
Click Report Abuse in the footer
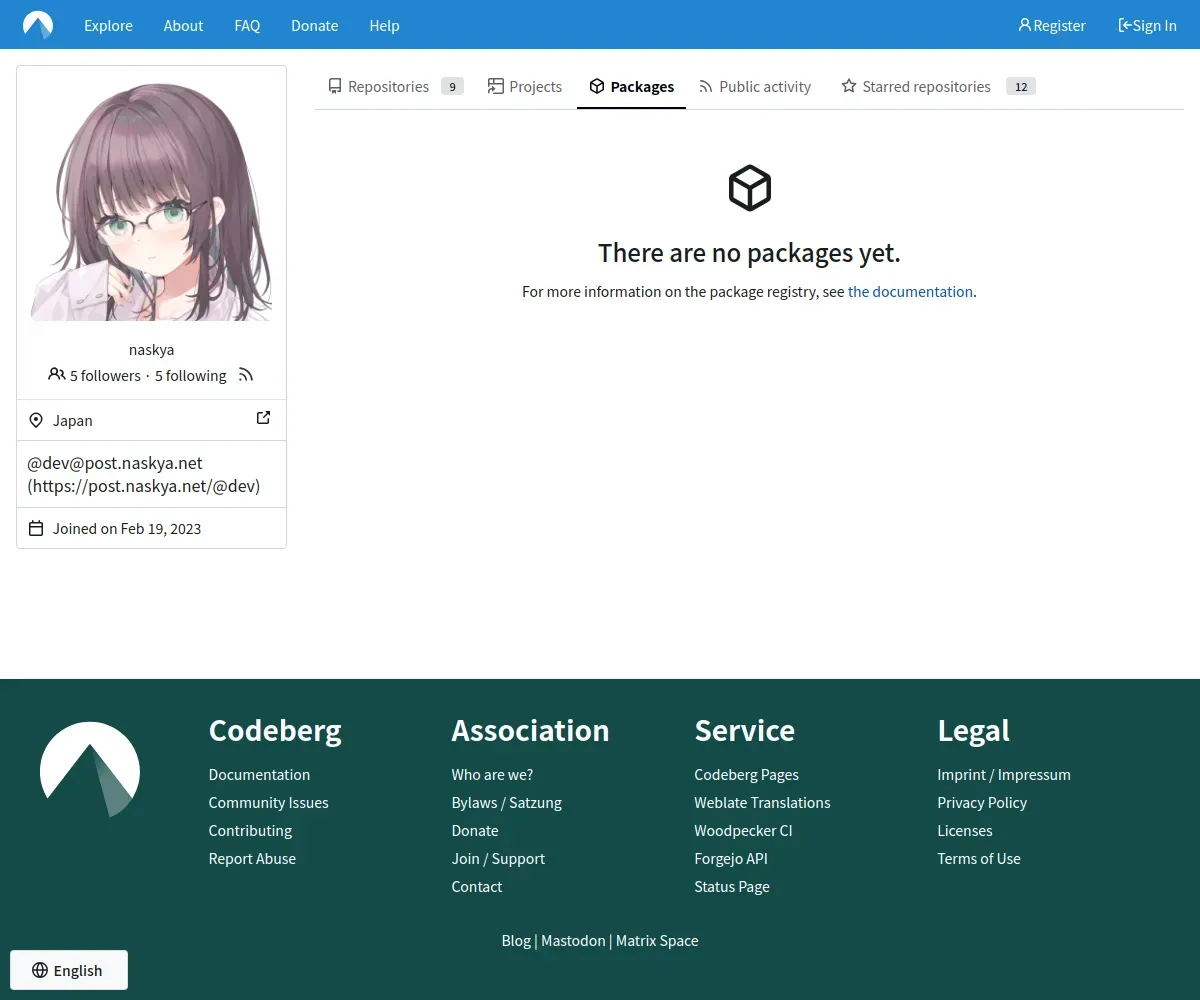pos(252,859)
